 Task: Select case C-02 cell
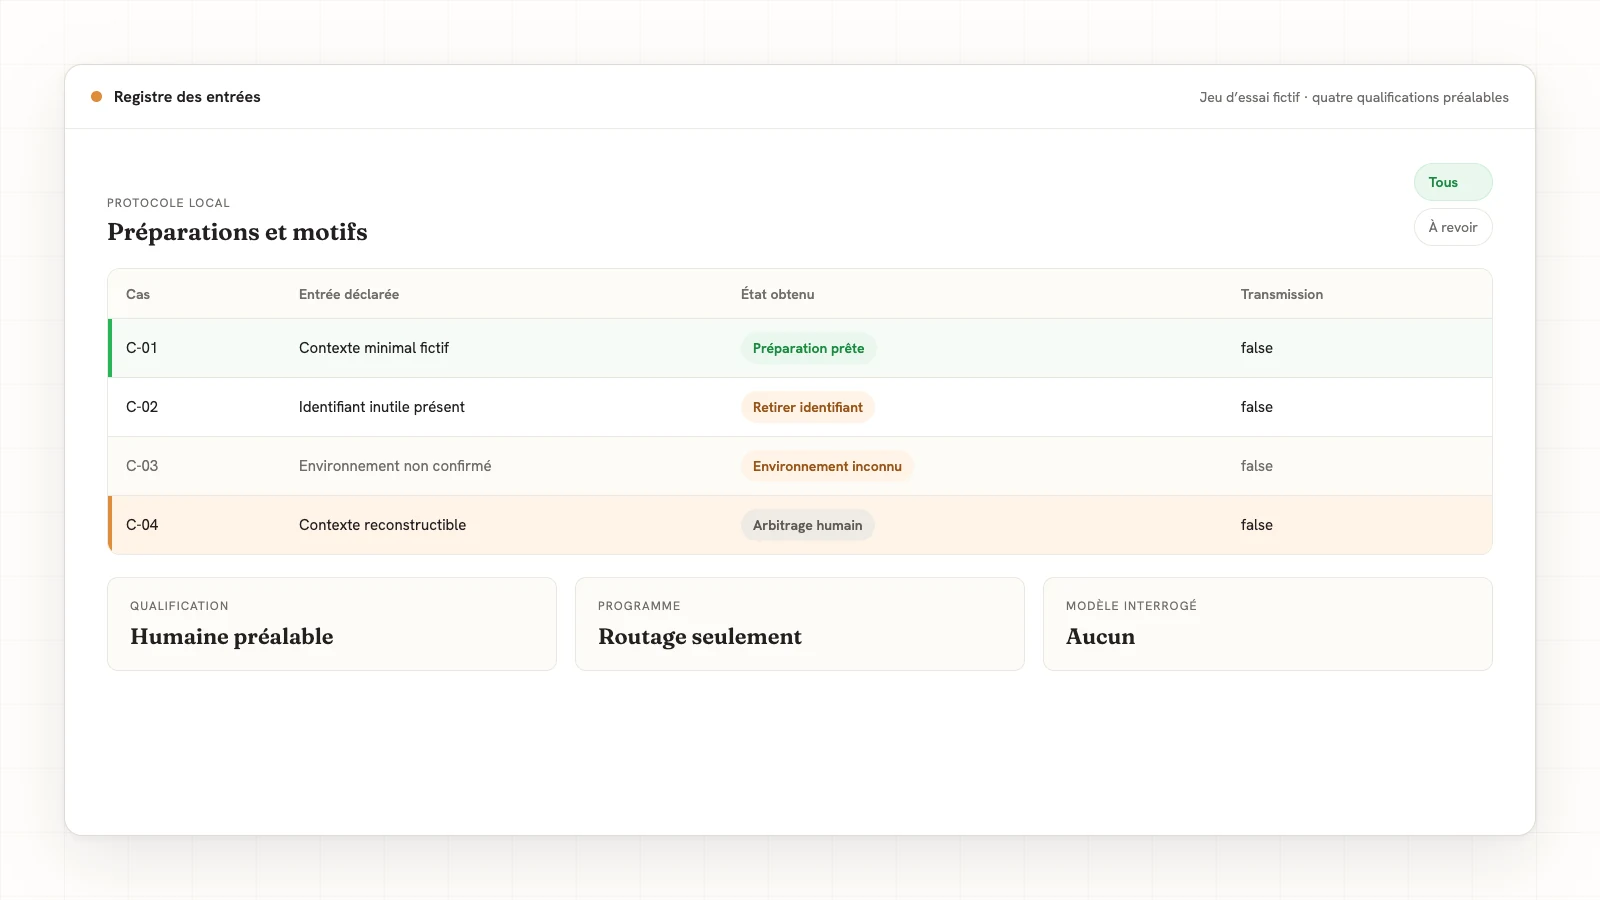[x=142, y=407]
